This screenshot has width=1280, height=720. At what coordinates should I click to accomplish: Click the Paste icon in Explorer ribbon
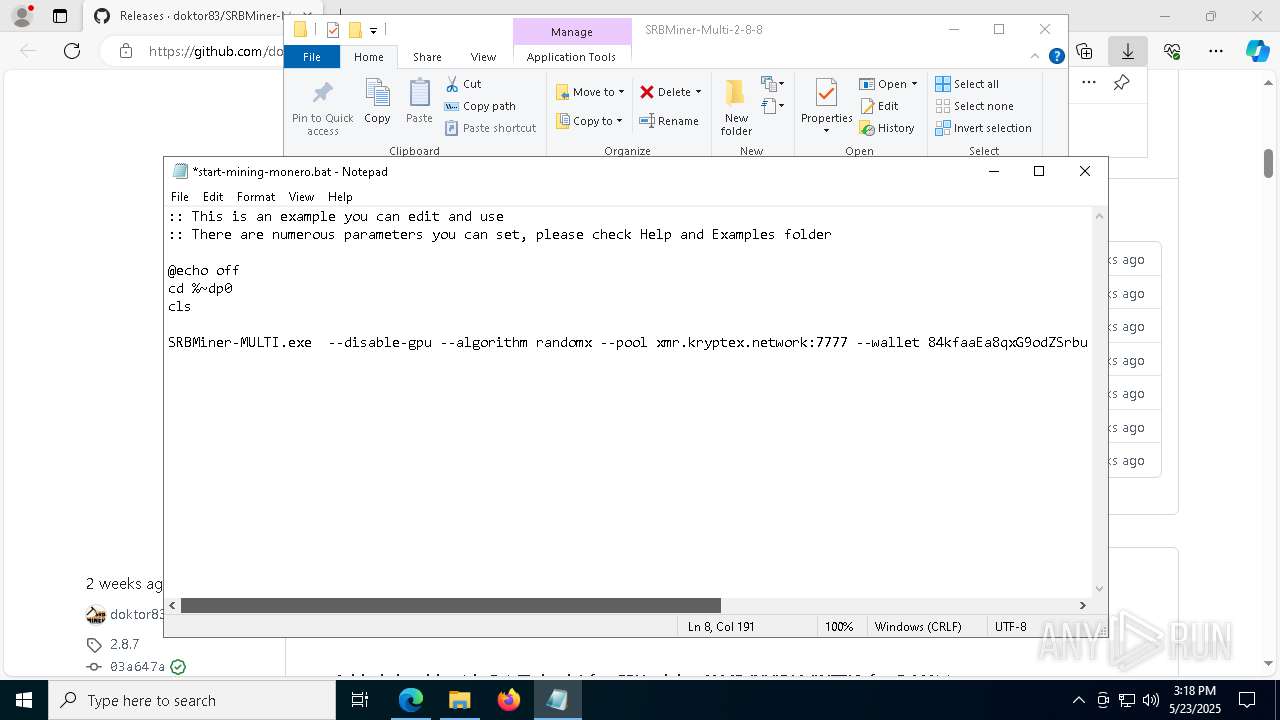pos(419,102)
